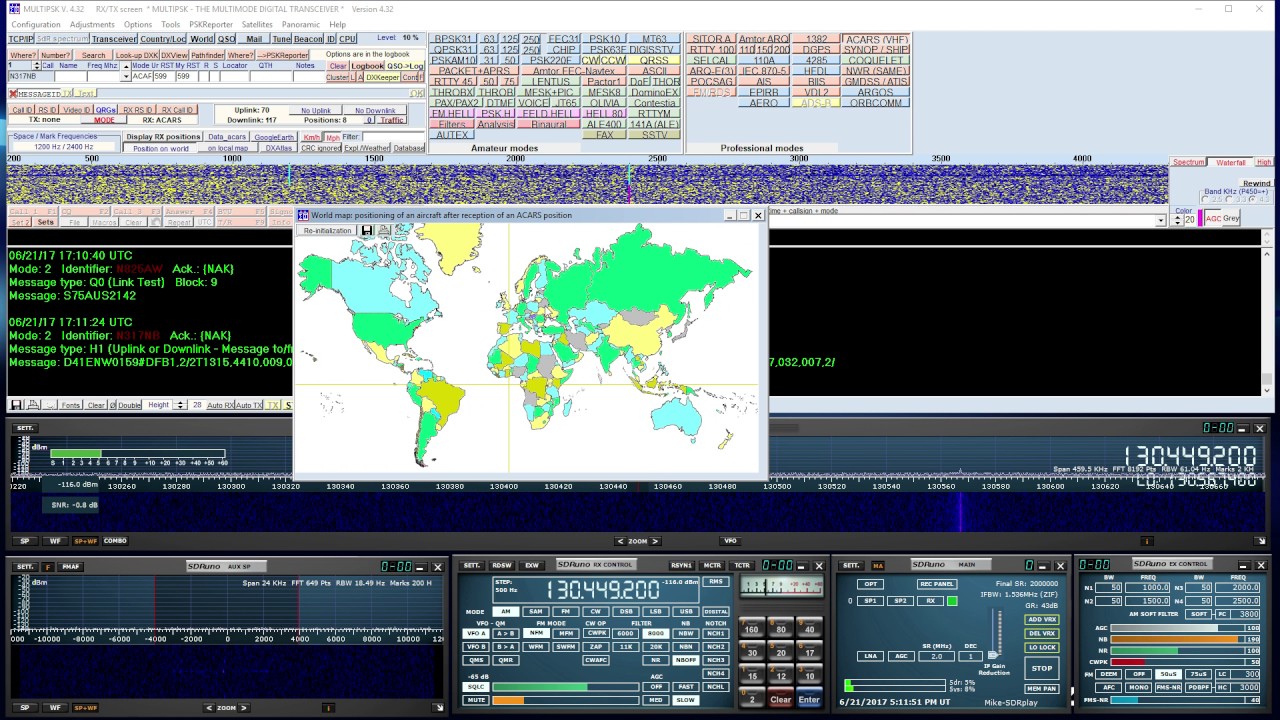Image resolution: width=1280 pixels, height=720 pixels.
Task: Open SETT. in the SDRuno Main panel
Action: [851, 565]
